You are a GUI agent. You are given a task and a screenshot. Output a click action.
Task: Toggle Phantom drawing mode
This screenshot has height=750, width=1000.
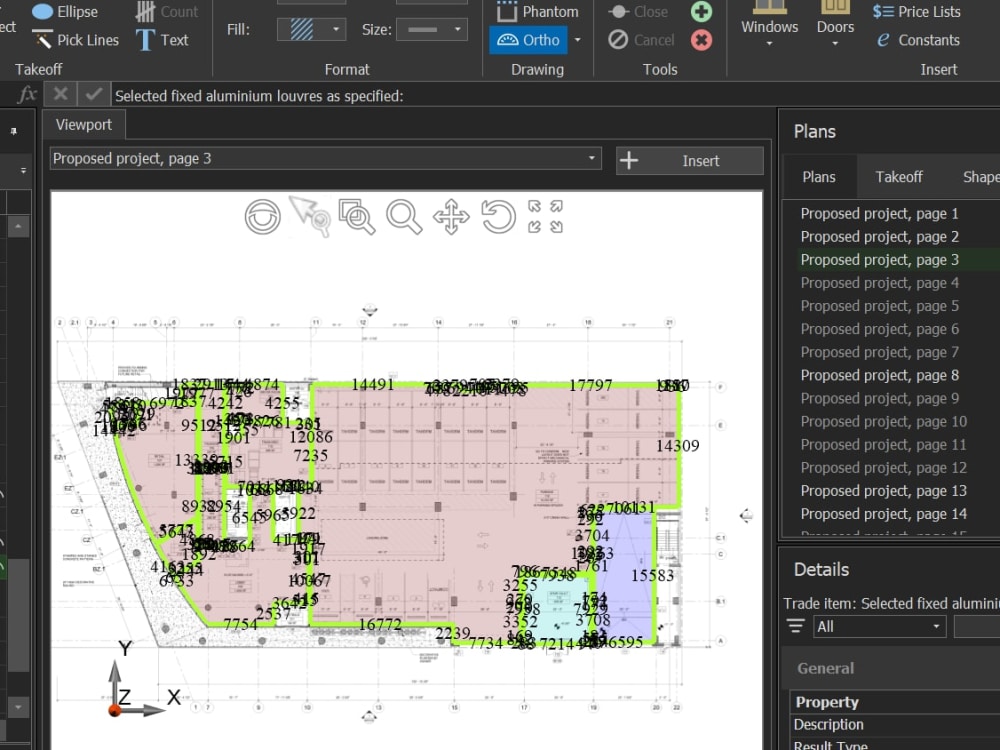(x=537, y=11)
